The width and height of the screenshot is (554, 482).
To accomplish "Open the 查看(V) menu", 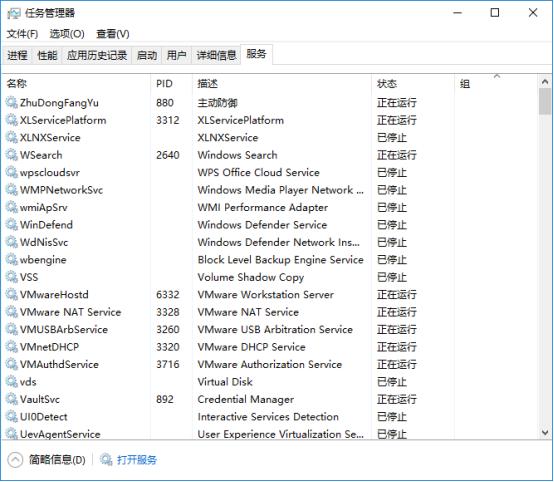I will click(113, 34).
